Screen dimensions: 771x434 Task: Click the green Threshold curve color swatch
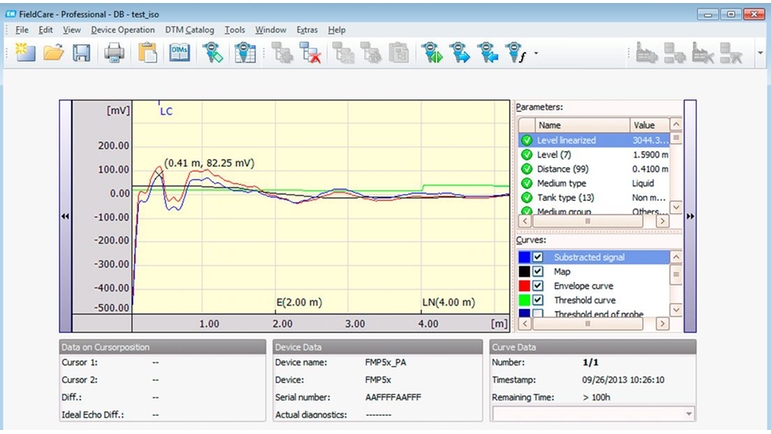525,300
